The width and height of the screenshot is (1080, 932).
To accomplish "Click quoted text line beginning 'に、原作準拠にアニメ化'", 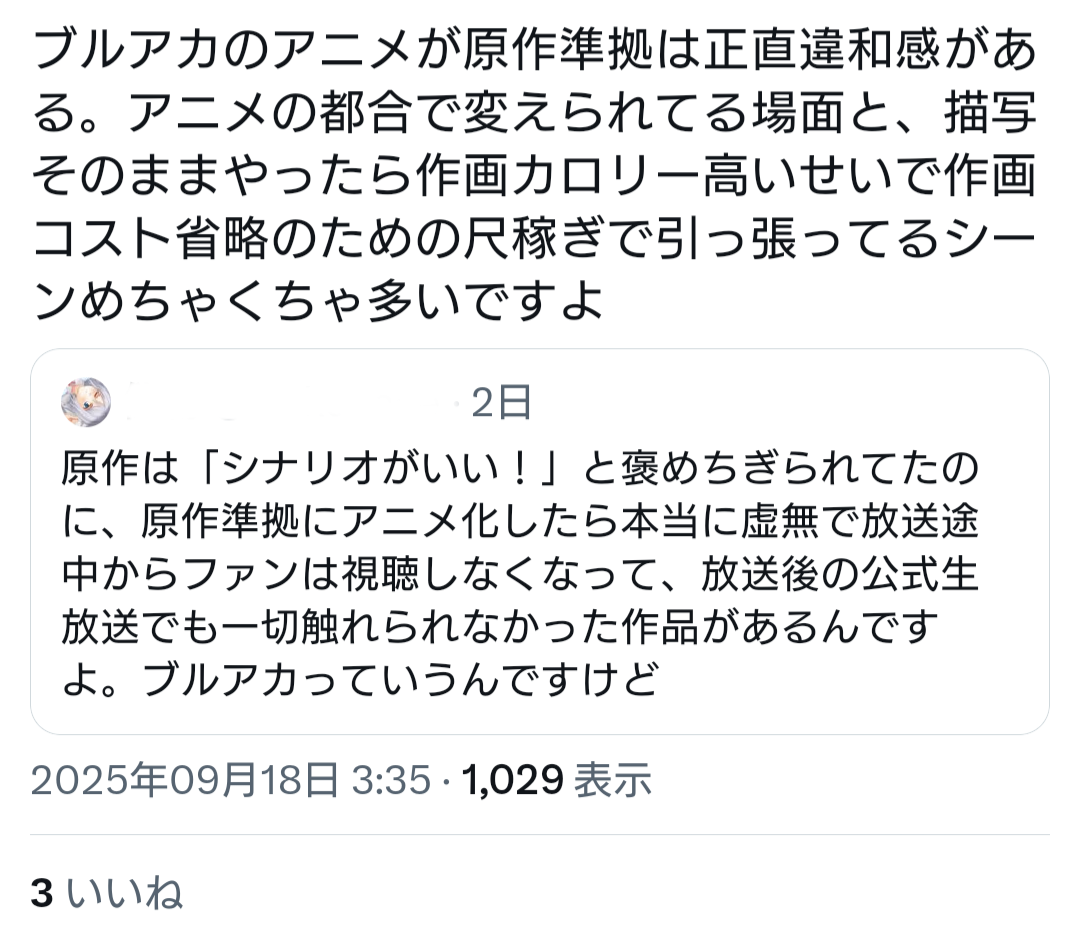I will (x=520, y=521).
